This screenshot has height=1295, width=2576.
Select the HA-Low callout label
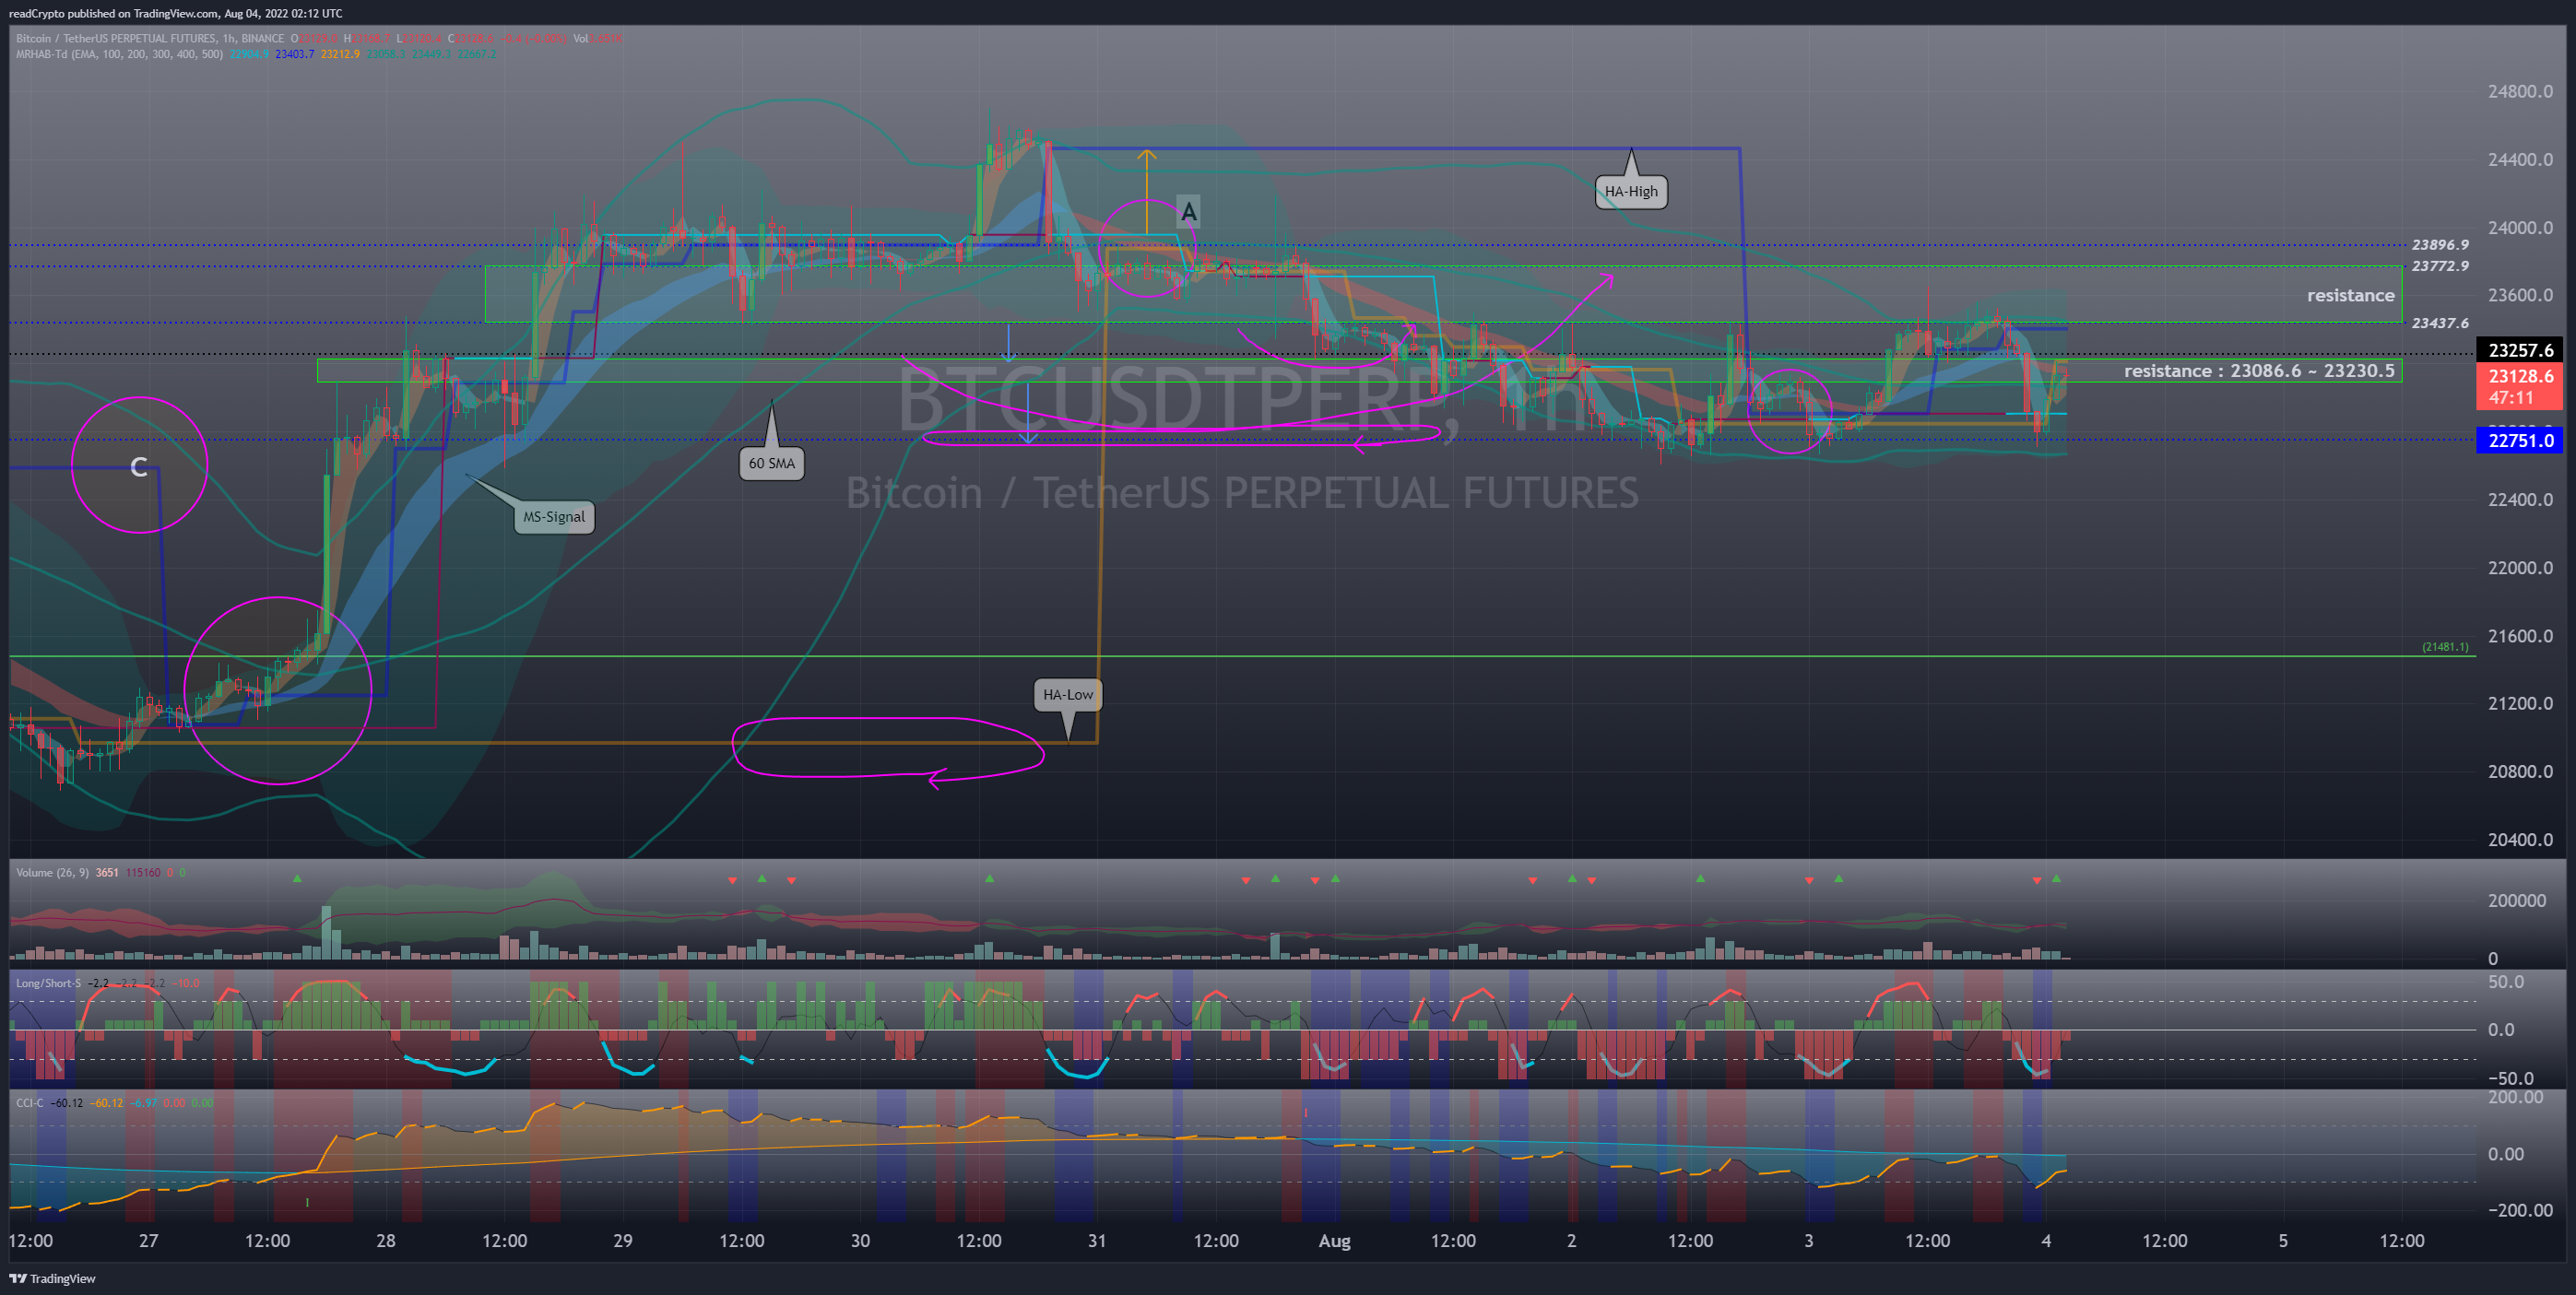point(1068,694)
